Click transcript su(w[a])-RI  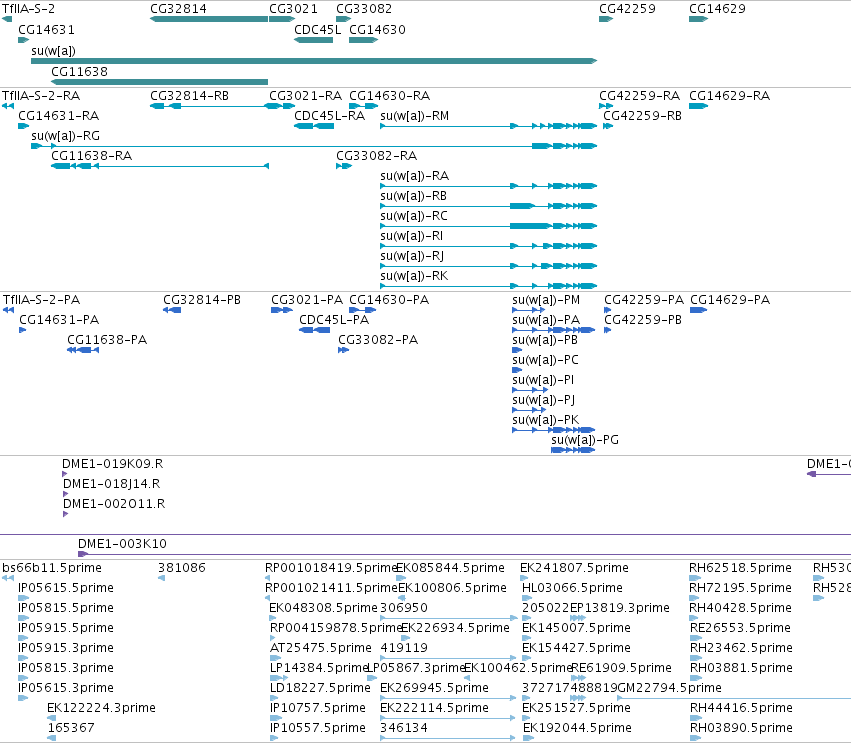[x=488, y=246]
